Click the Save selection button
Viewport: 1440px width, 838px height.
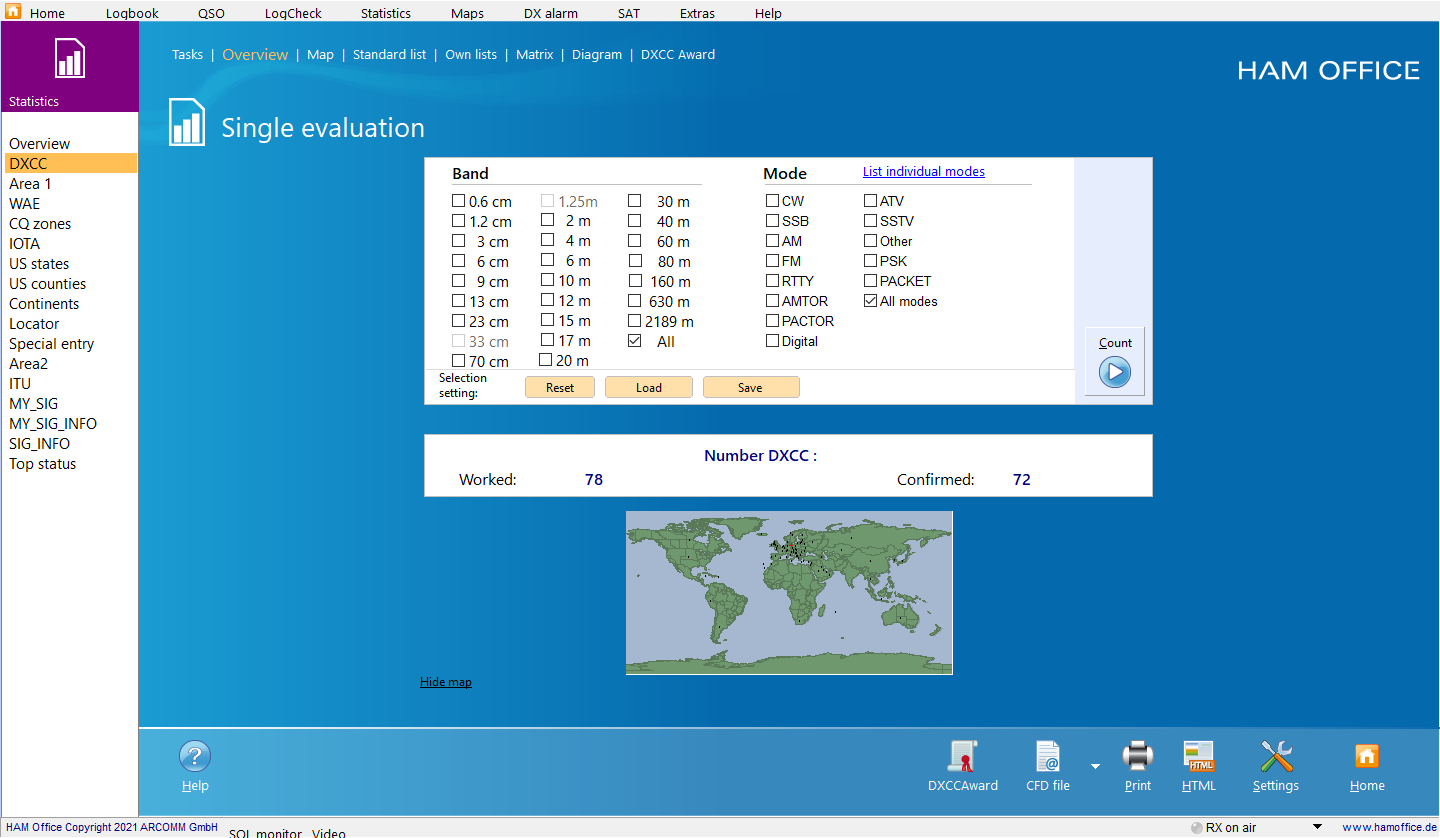(751, 387)
